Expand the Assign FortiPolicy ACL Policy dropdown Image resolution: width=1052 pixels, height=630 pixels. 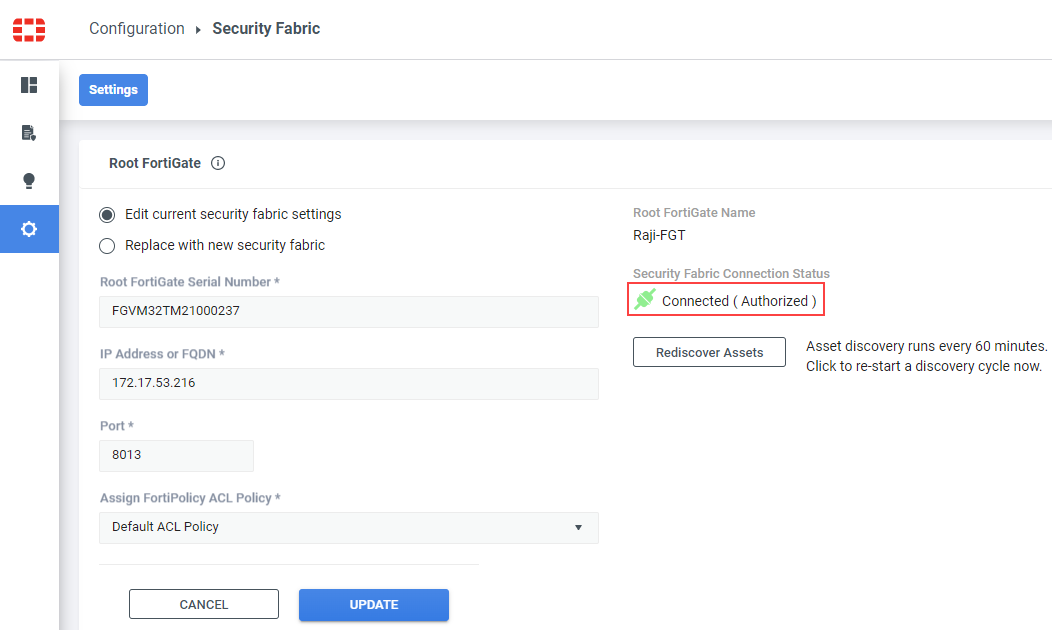tap(349, 527)
